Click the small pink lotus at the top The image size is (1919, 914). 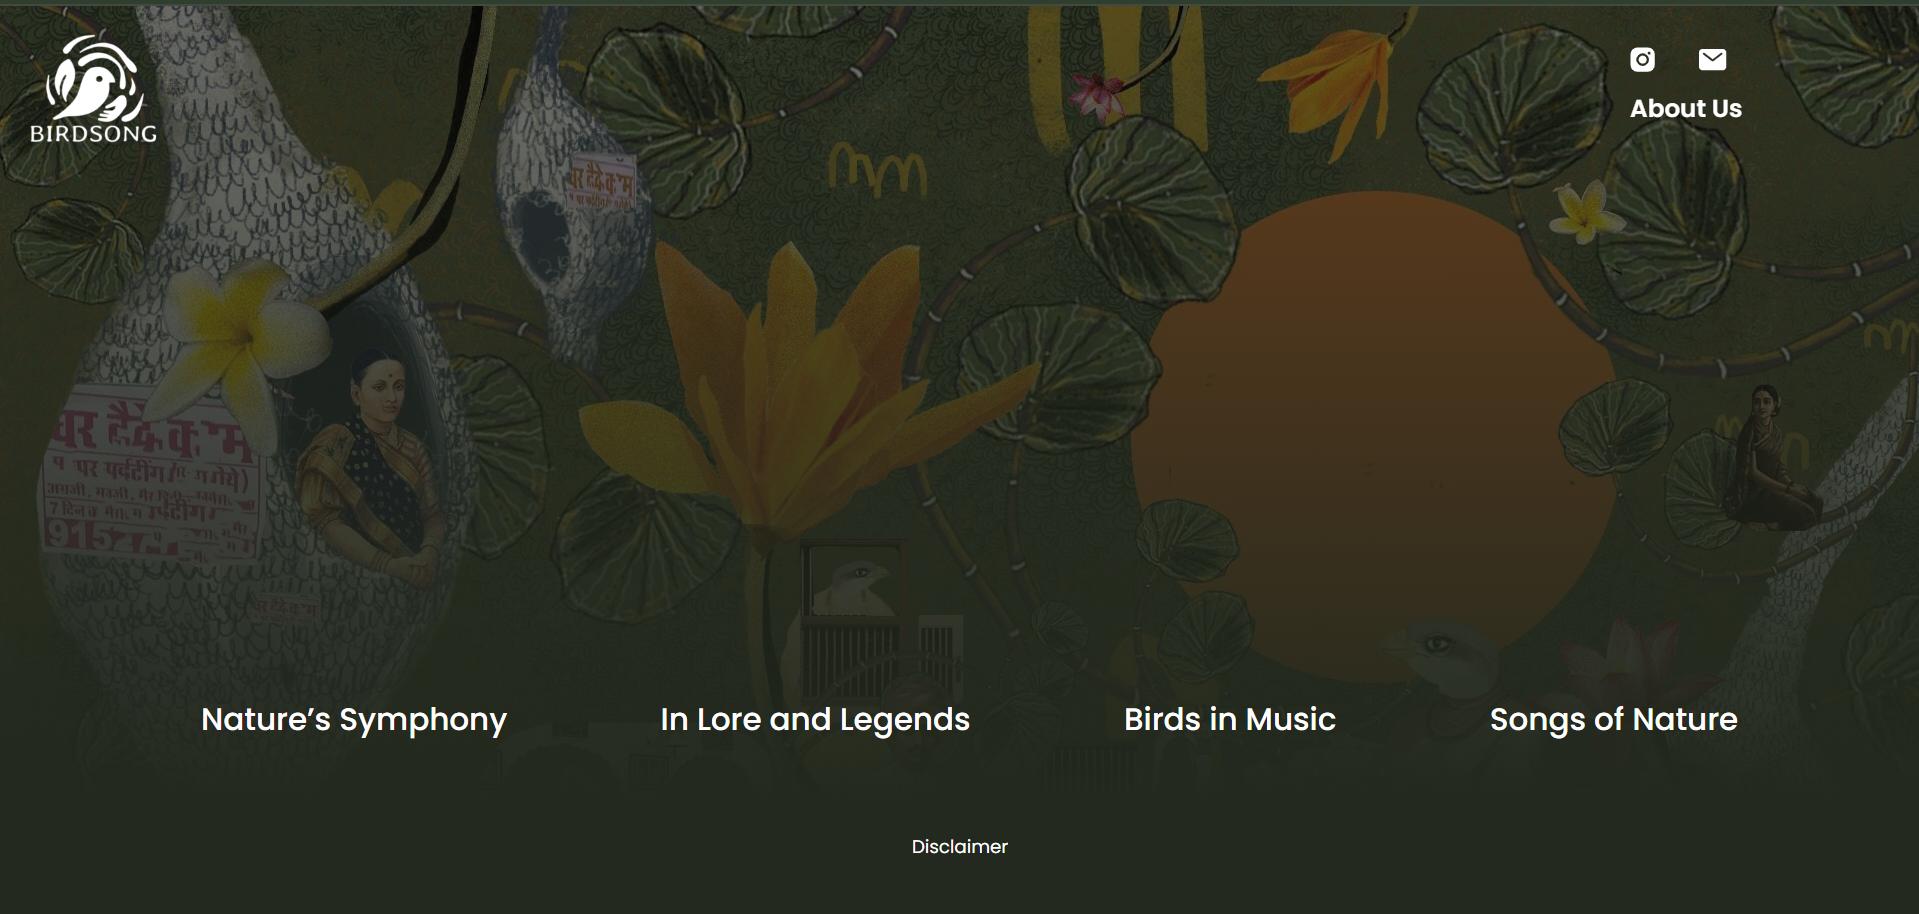(x=1097, y=95)
